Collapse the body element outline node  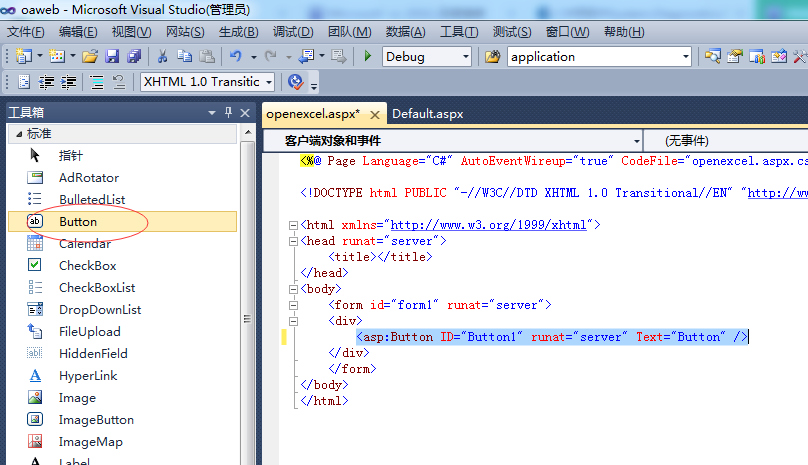coord(293,289)
